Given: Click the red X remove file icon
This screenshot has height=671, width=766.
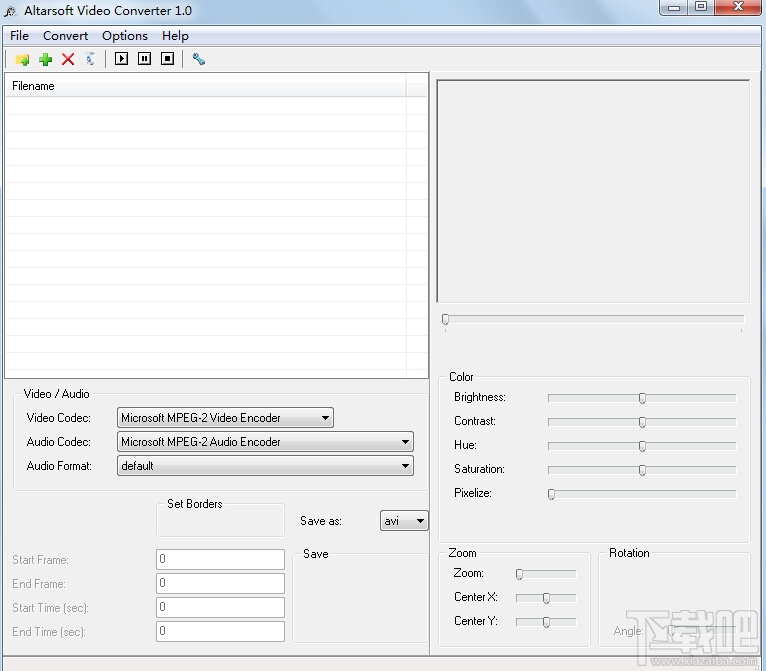Looking at the screenshot, I should click(x=68, y=60).
